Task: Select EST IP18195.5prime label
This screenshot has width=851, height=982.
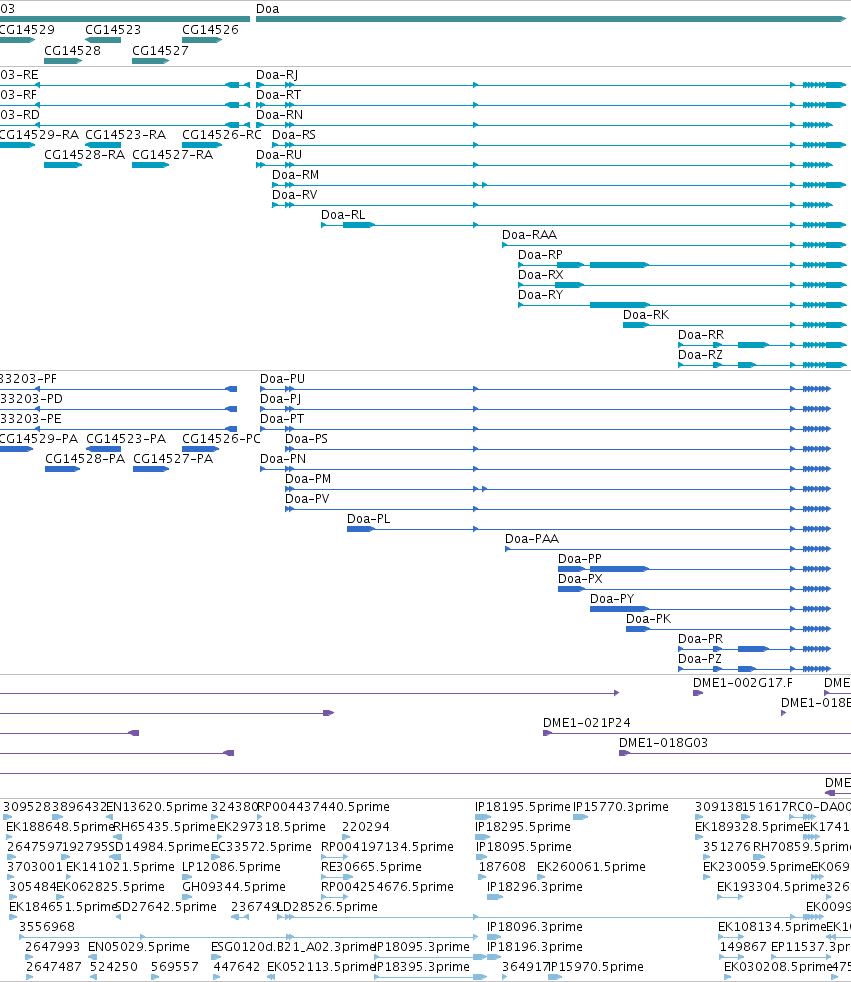Action: (x=523, y=808)
